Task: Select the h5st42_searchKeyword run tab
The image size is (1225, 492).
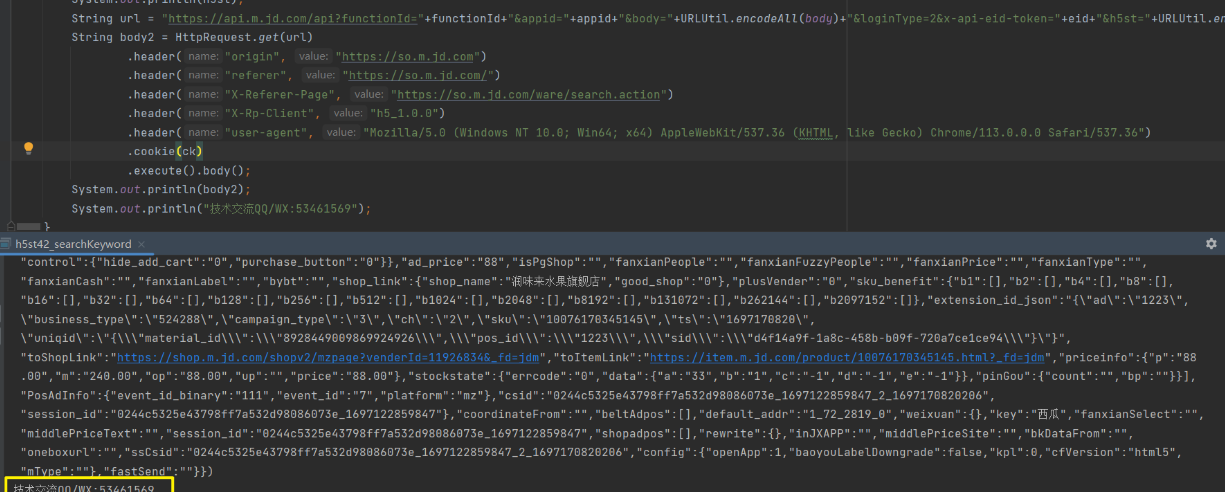Action: tap(73, 244)
